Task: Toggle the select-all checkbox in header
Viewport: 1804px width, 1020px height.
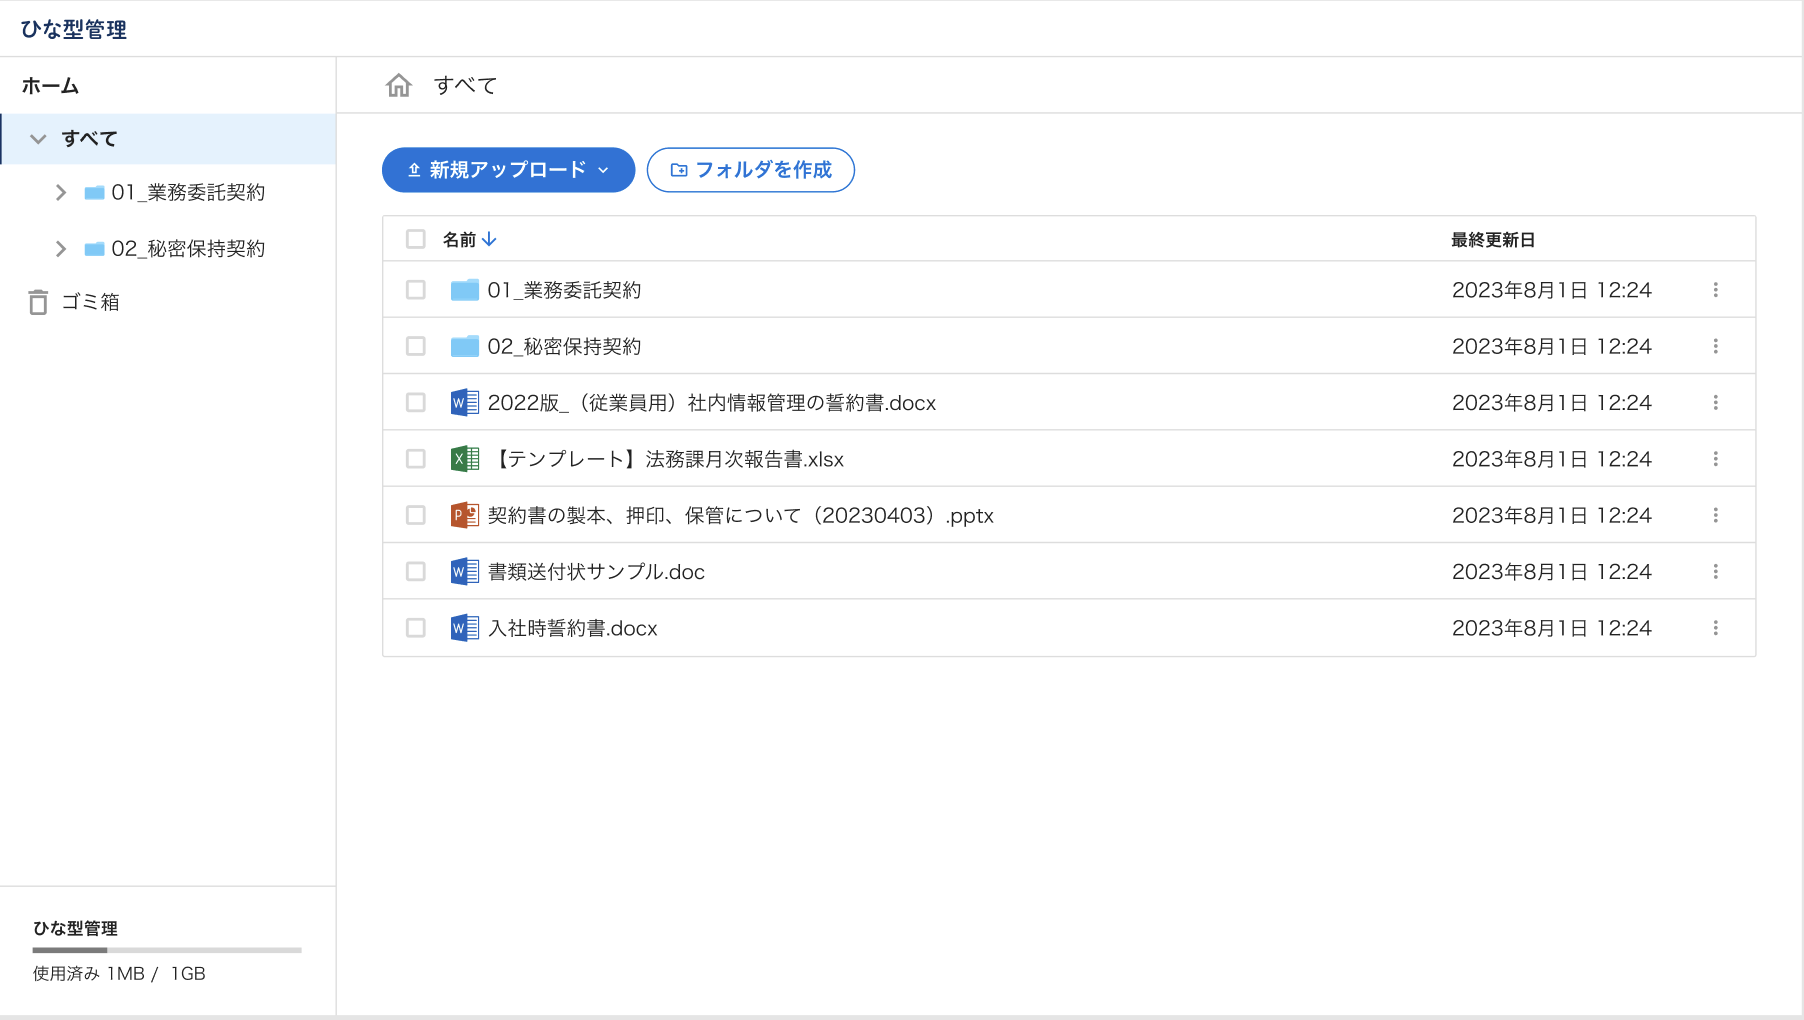Action: coord(416,239)
